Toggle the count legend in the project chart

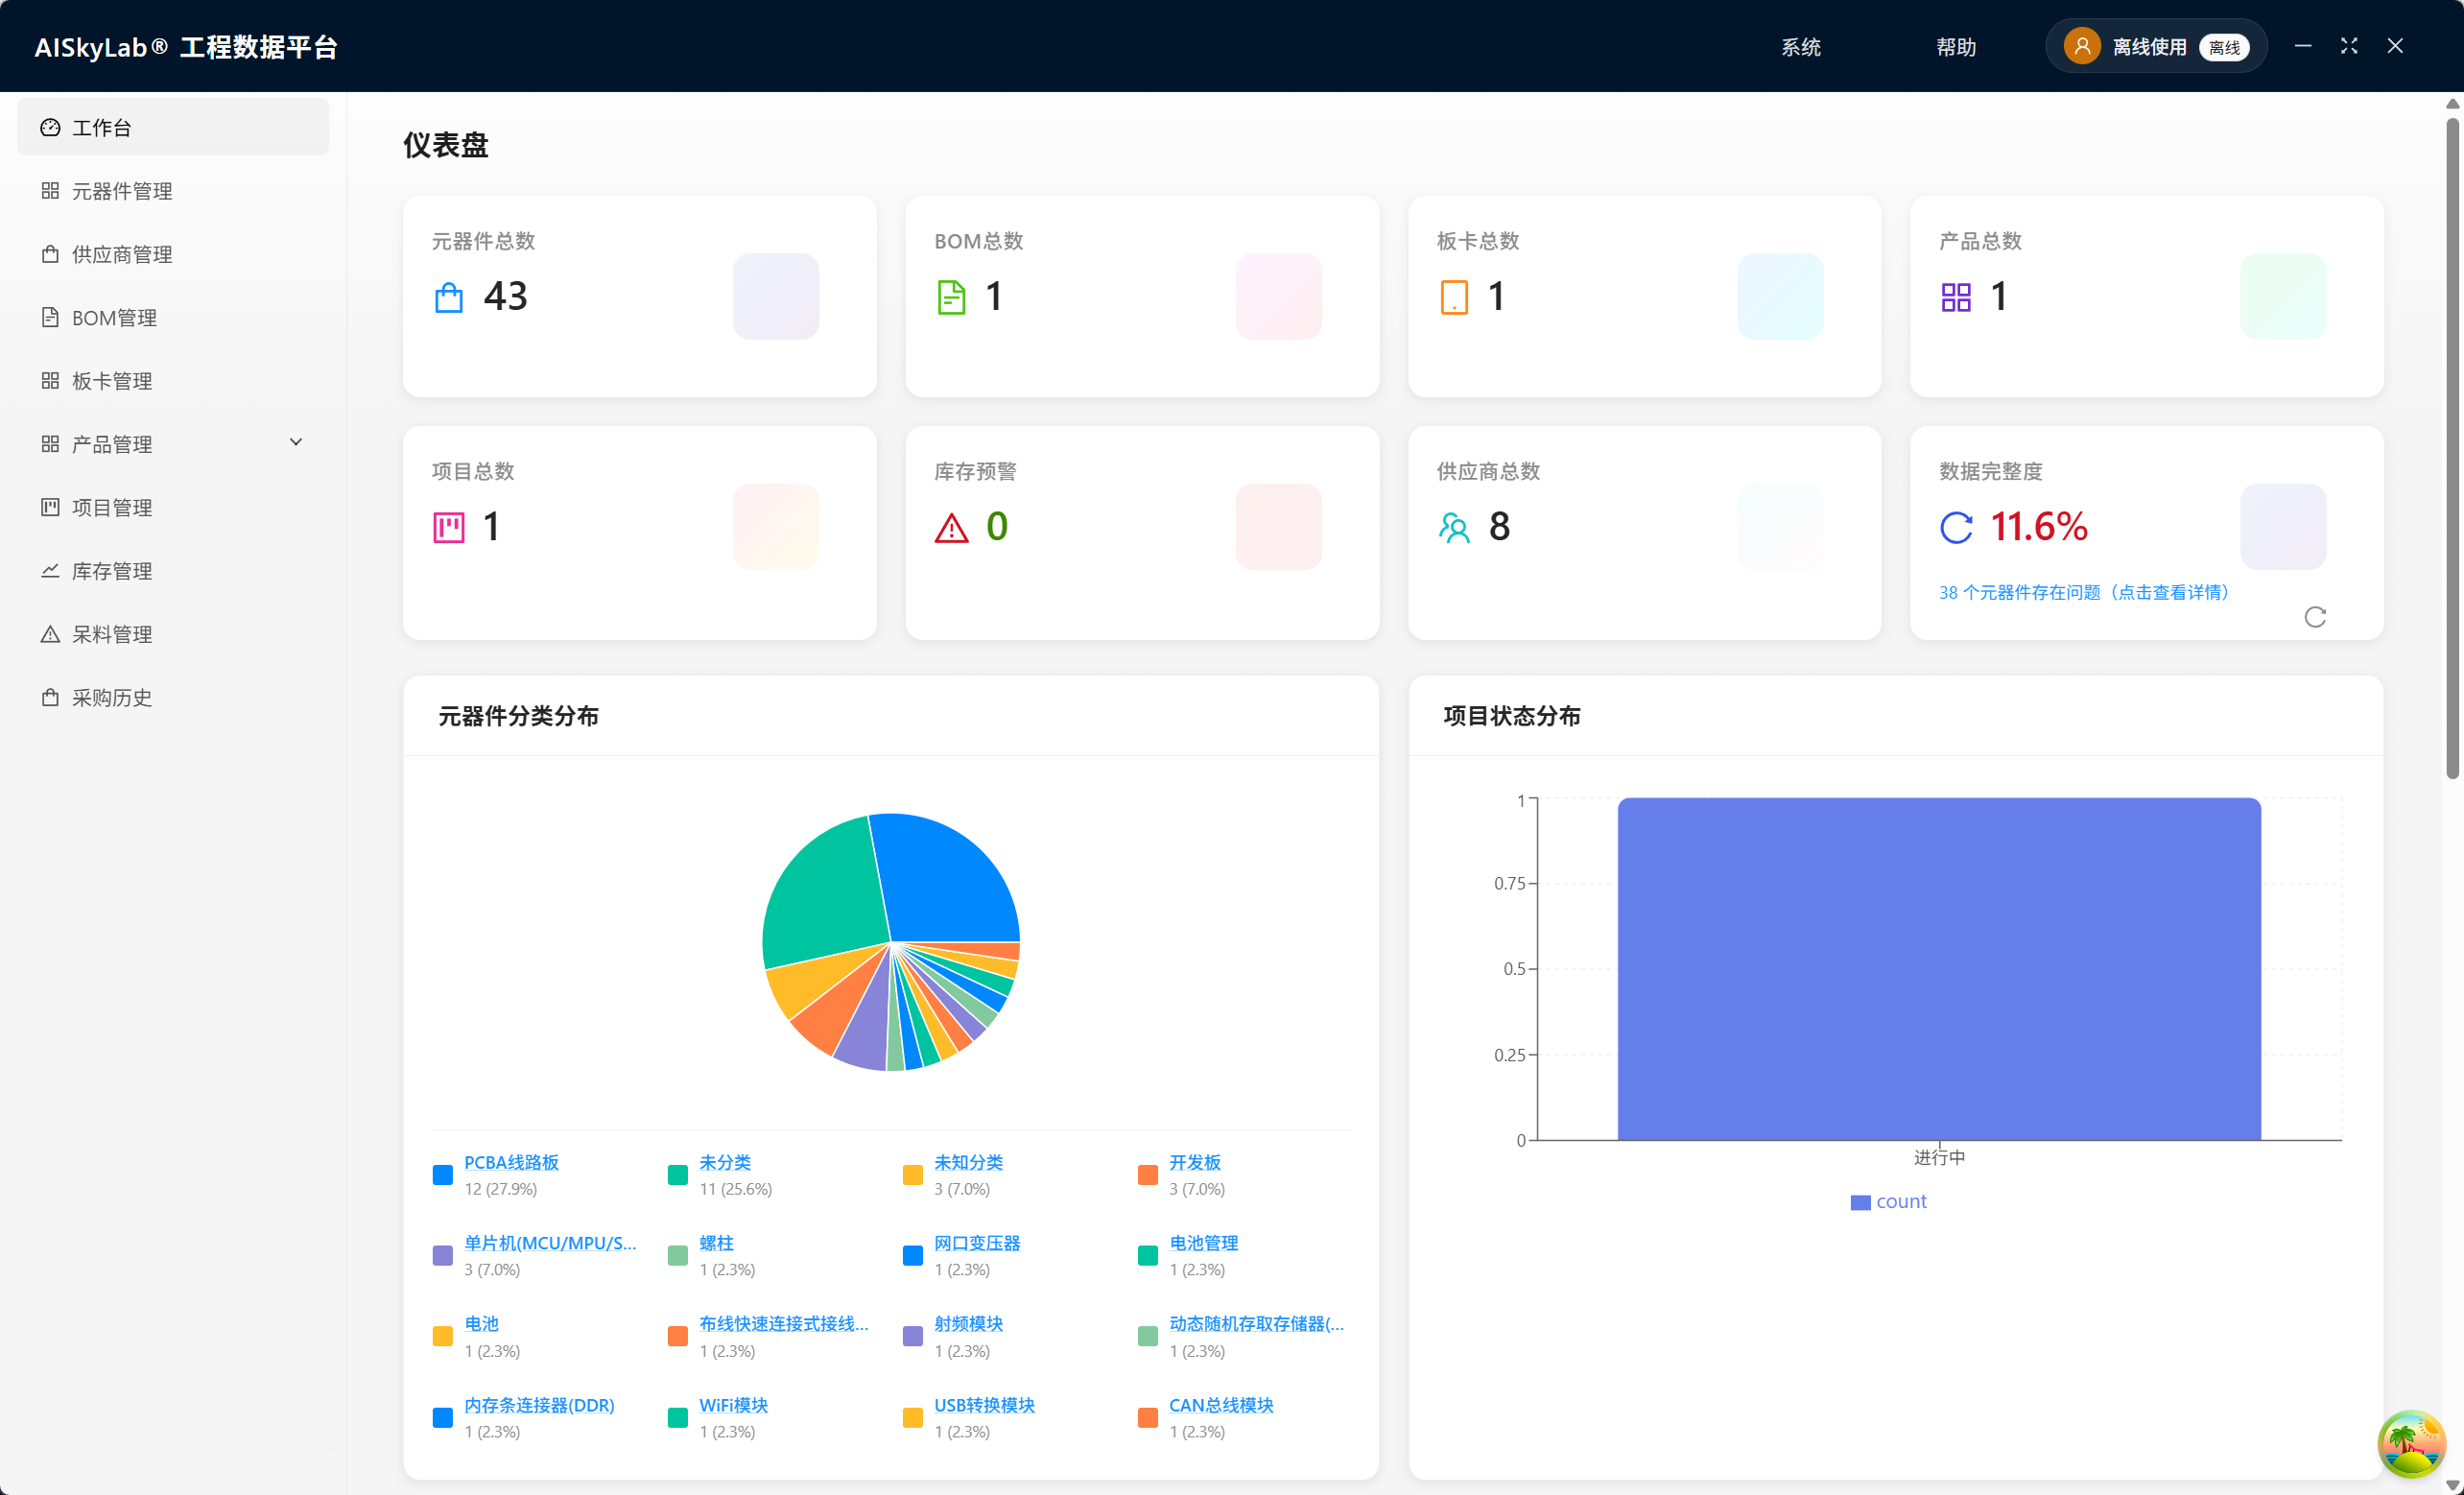[1888, 1201]
